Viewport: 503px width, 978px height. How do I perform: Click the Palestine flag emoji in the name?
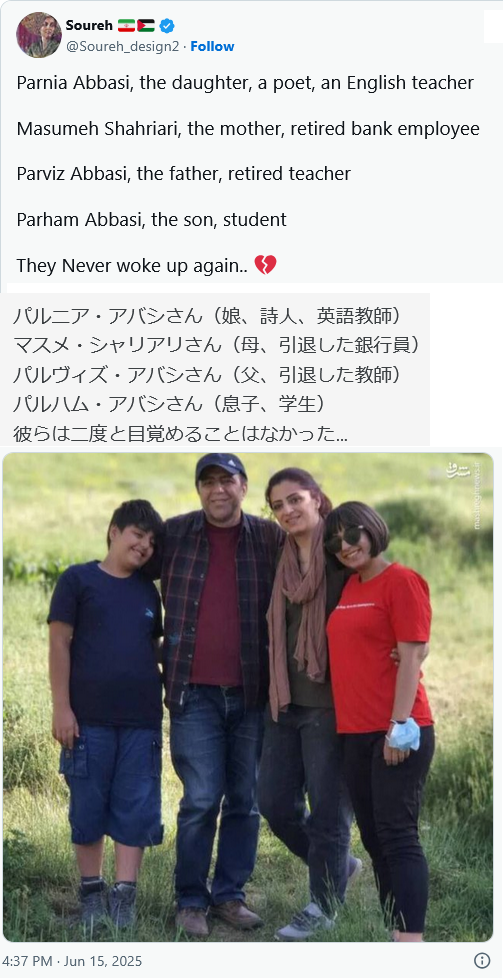point(145,26)
